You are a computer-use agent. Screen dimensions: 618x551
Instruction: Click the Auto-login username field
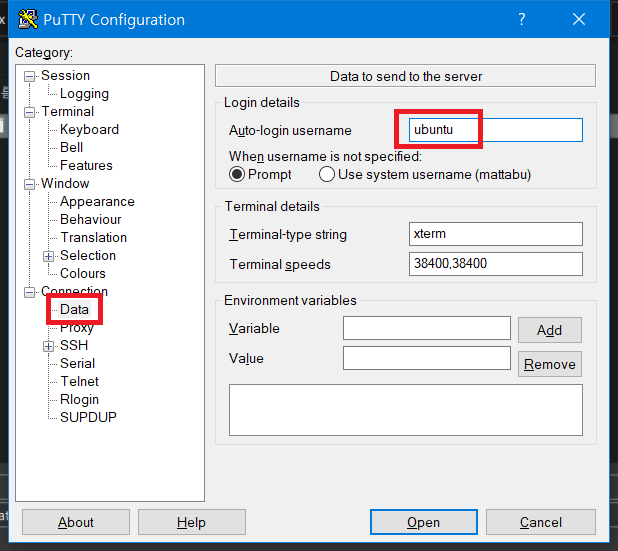495,130
